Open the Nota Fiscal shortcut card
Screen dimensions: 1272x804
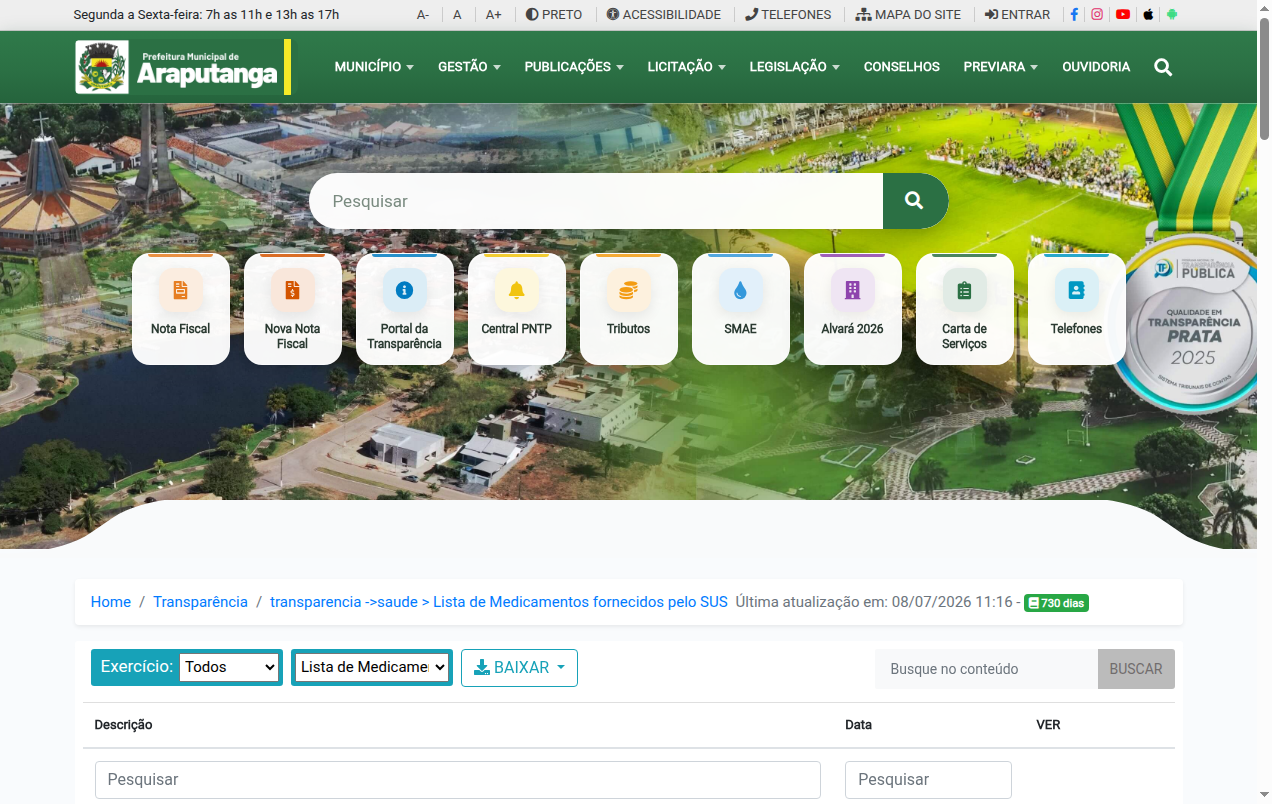pyautogui.click(x=180, y=309)
